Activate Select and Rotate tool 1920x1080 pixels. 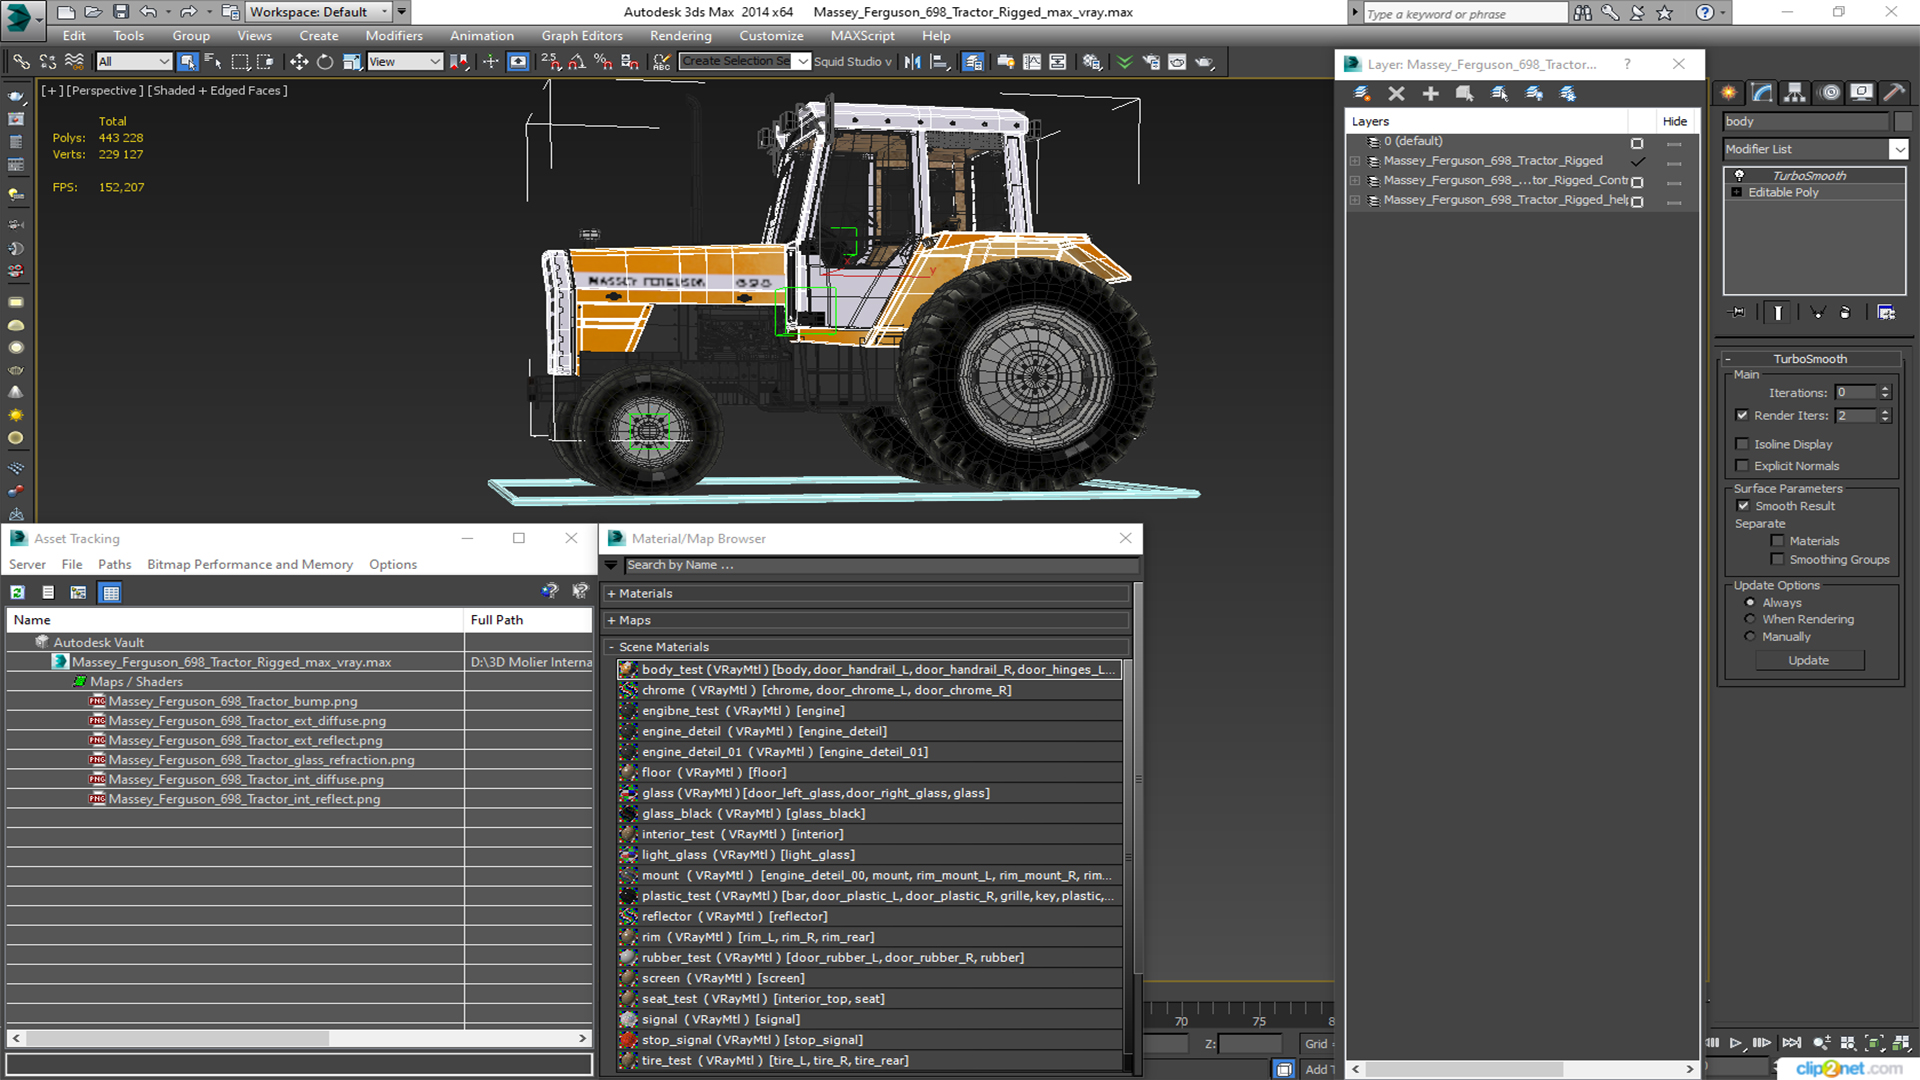325,62
